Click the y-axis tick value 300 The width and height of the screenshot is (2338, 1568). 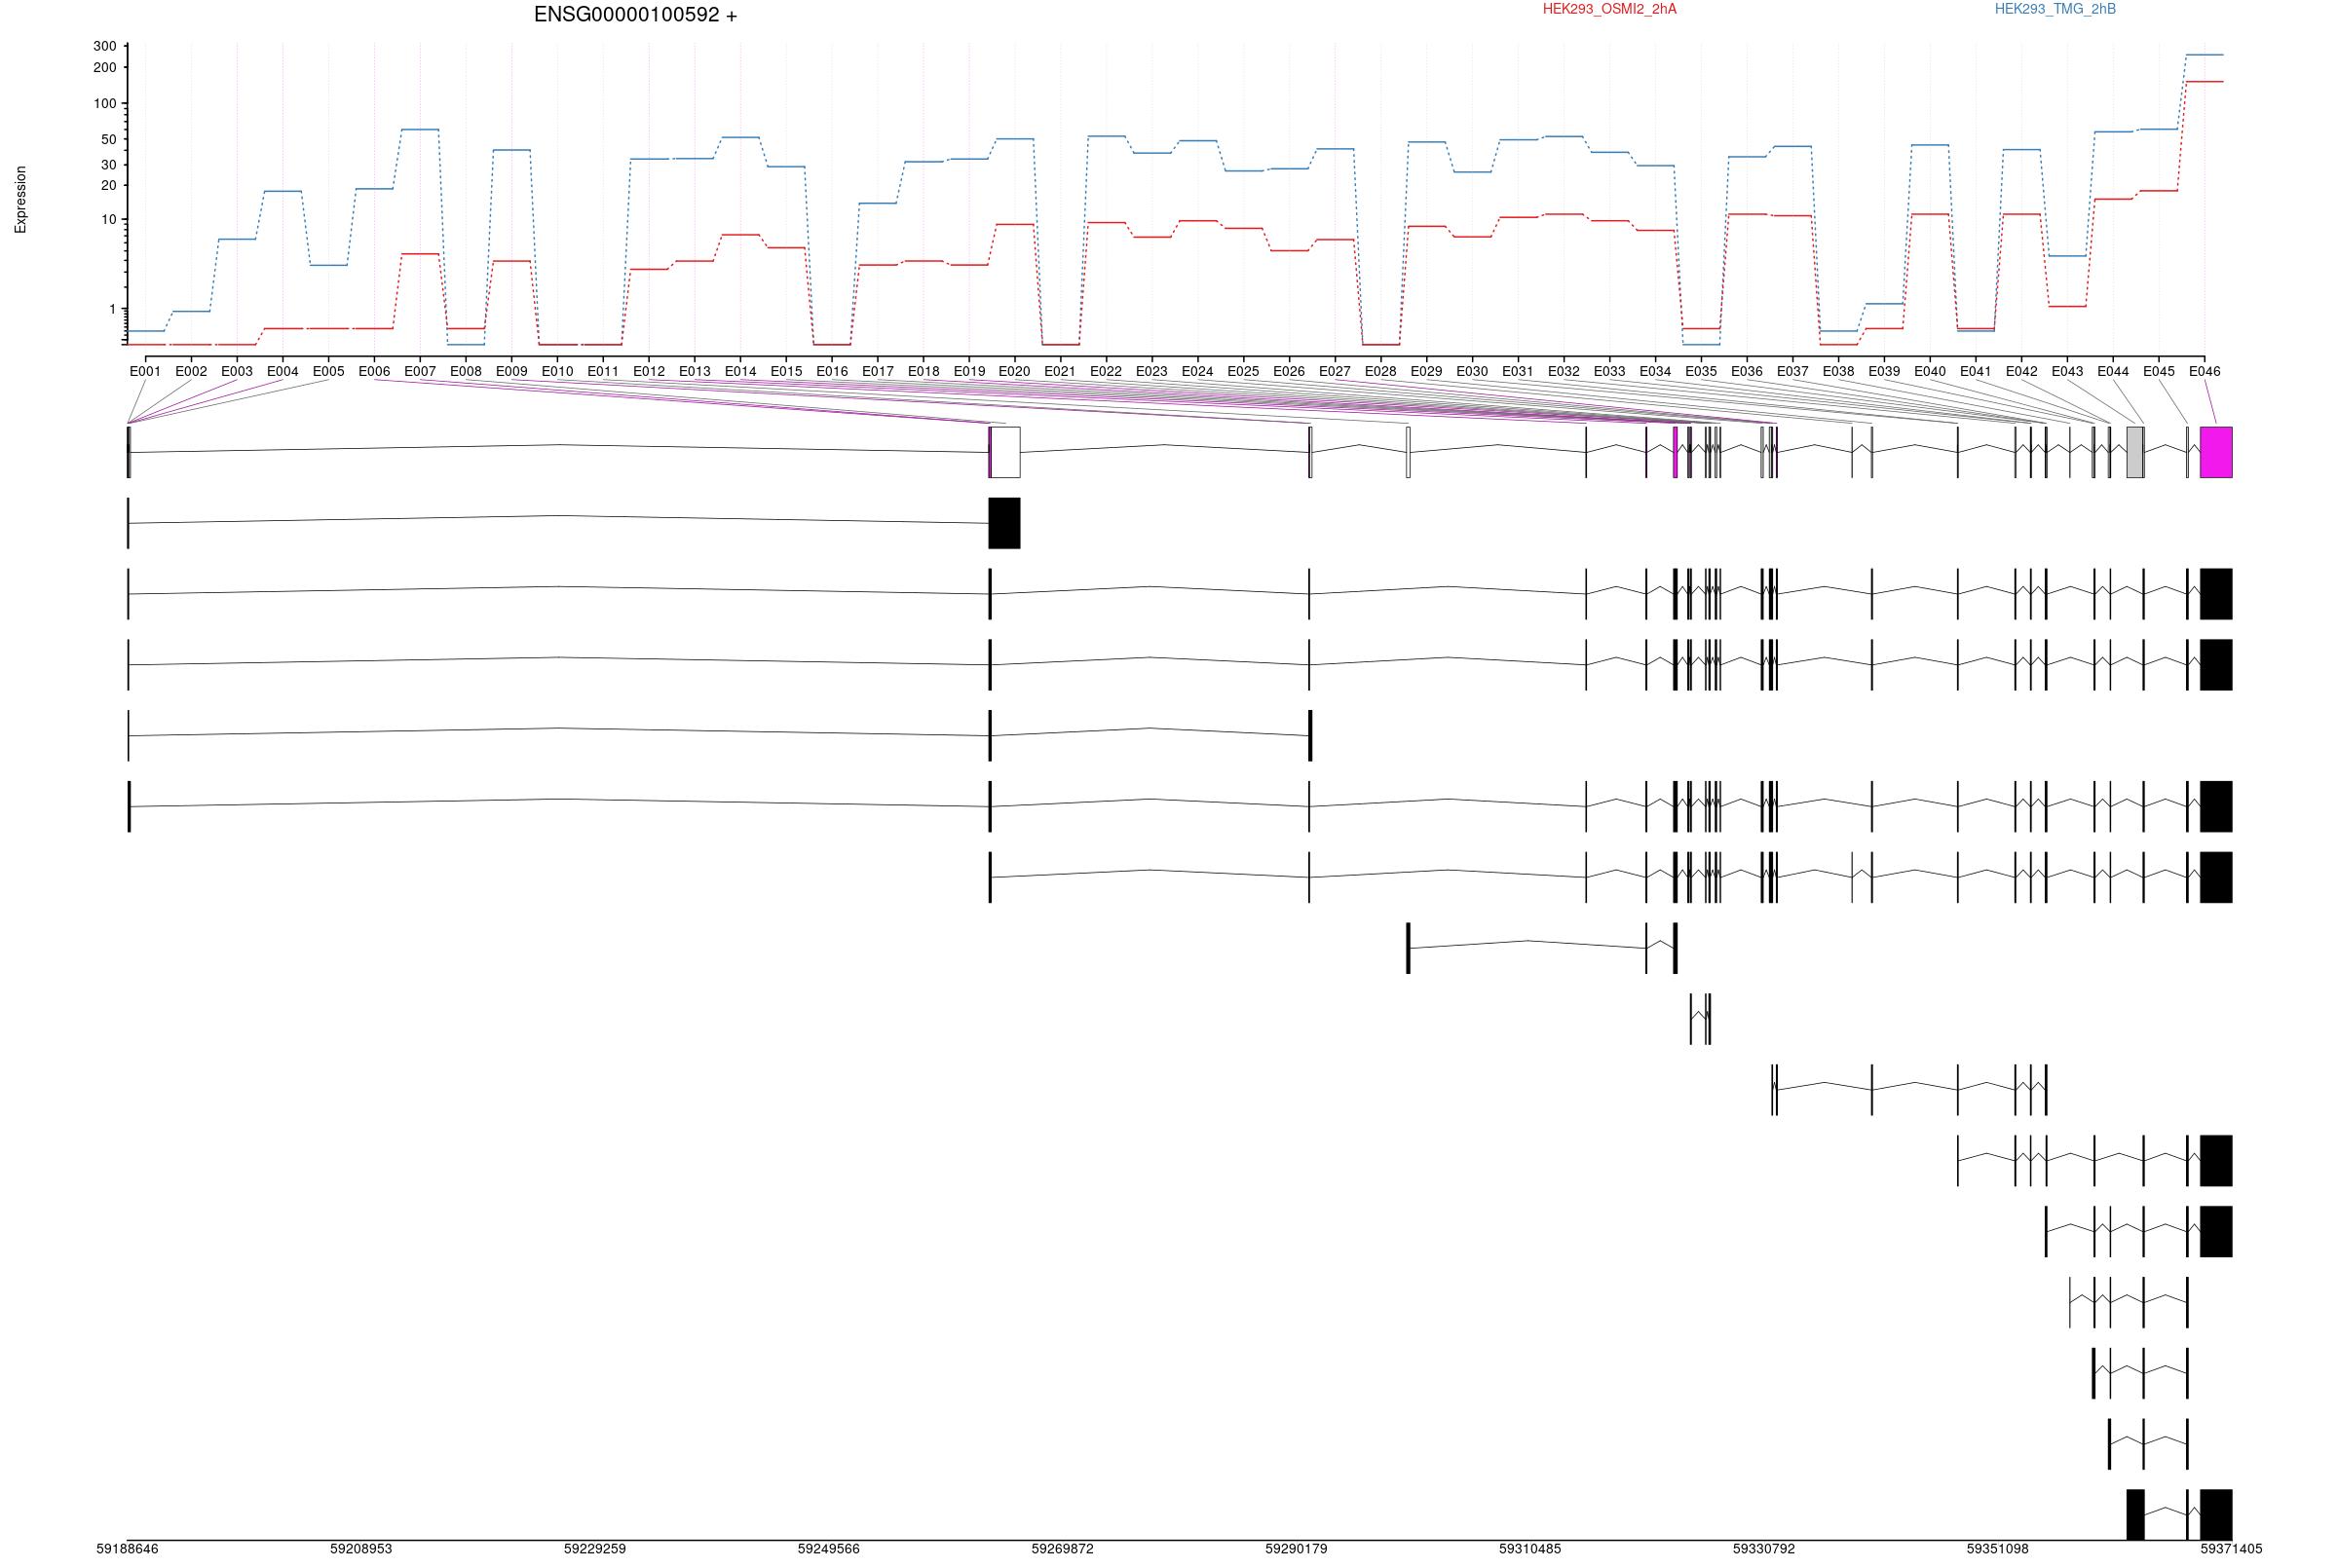pos(105,46)
